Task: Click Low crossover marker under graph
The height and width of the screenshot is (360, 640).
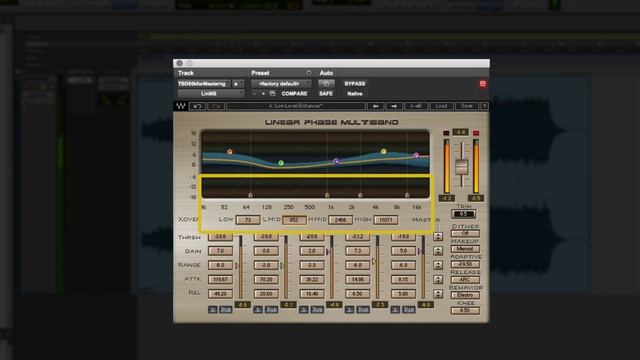Action: [x=251, y=195]
